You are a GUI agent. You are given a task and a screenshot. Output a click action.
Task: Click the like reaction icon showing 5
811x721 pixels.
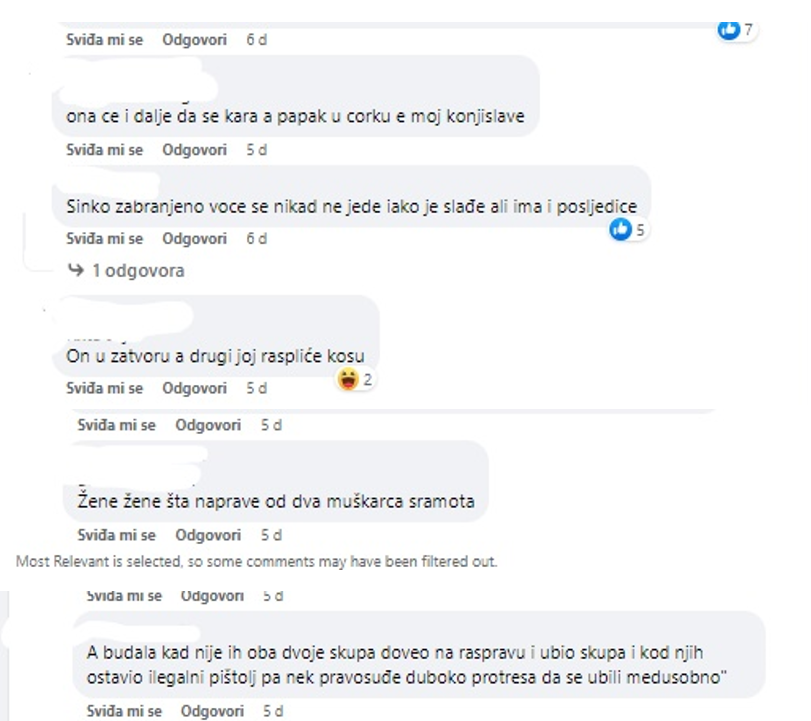pyautogui.click(x=621, y=229)
